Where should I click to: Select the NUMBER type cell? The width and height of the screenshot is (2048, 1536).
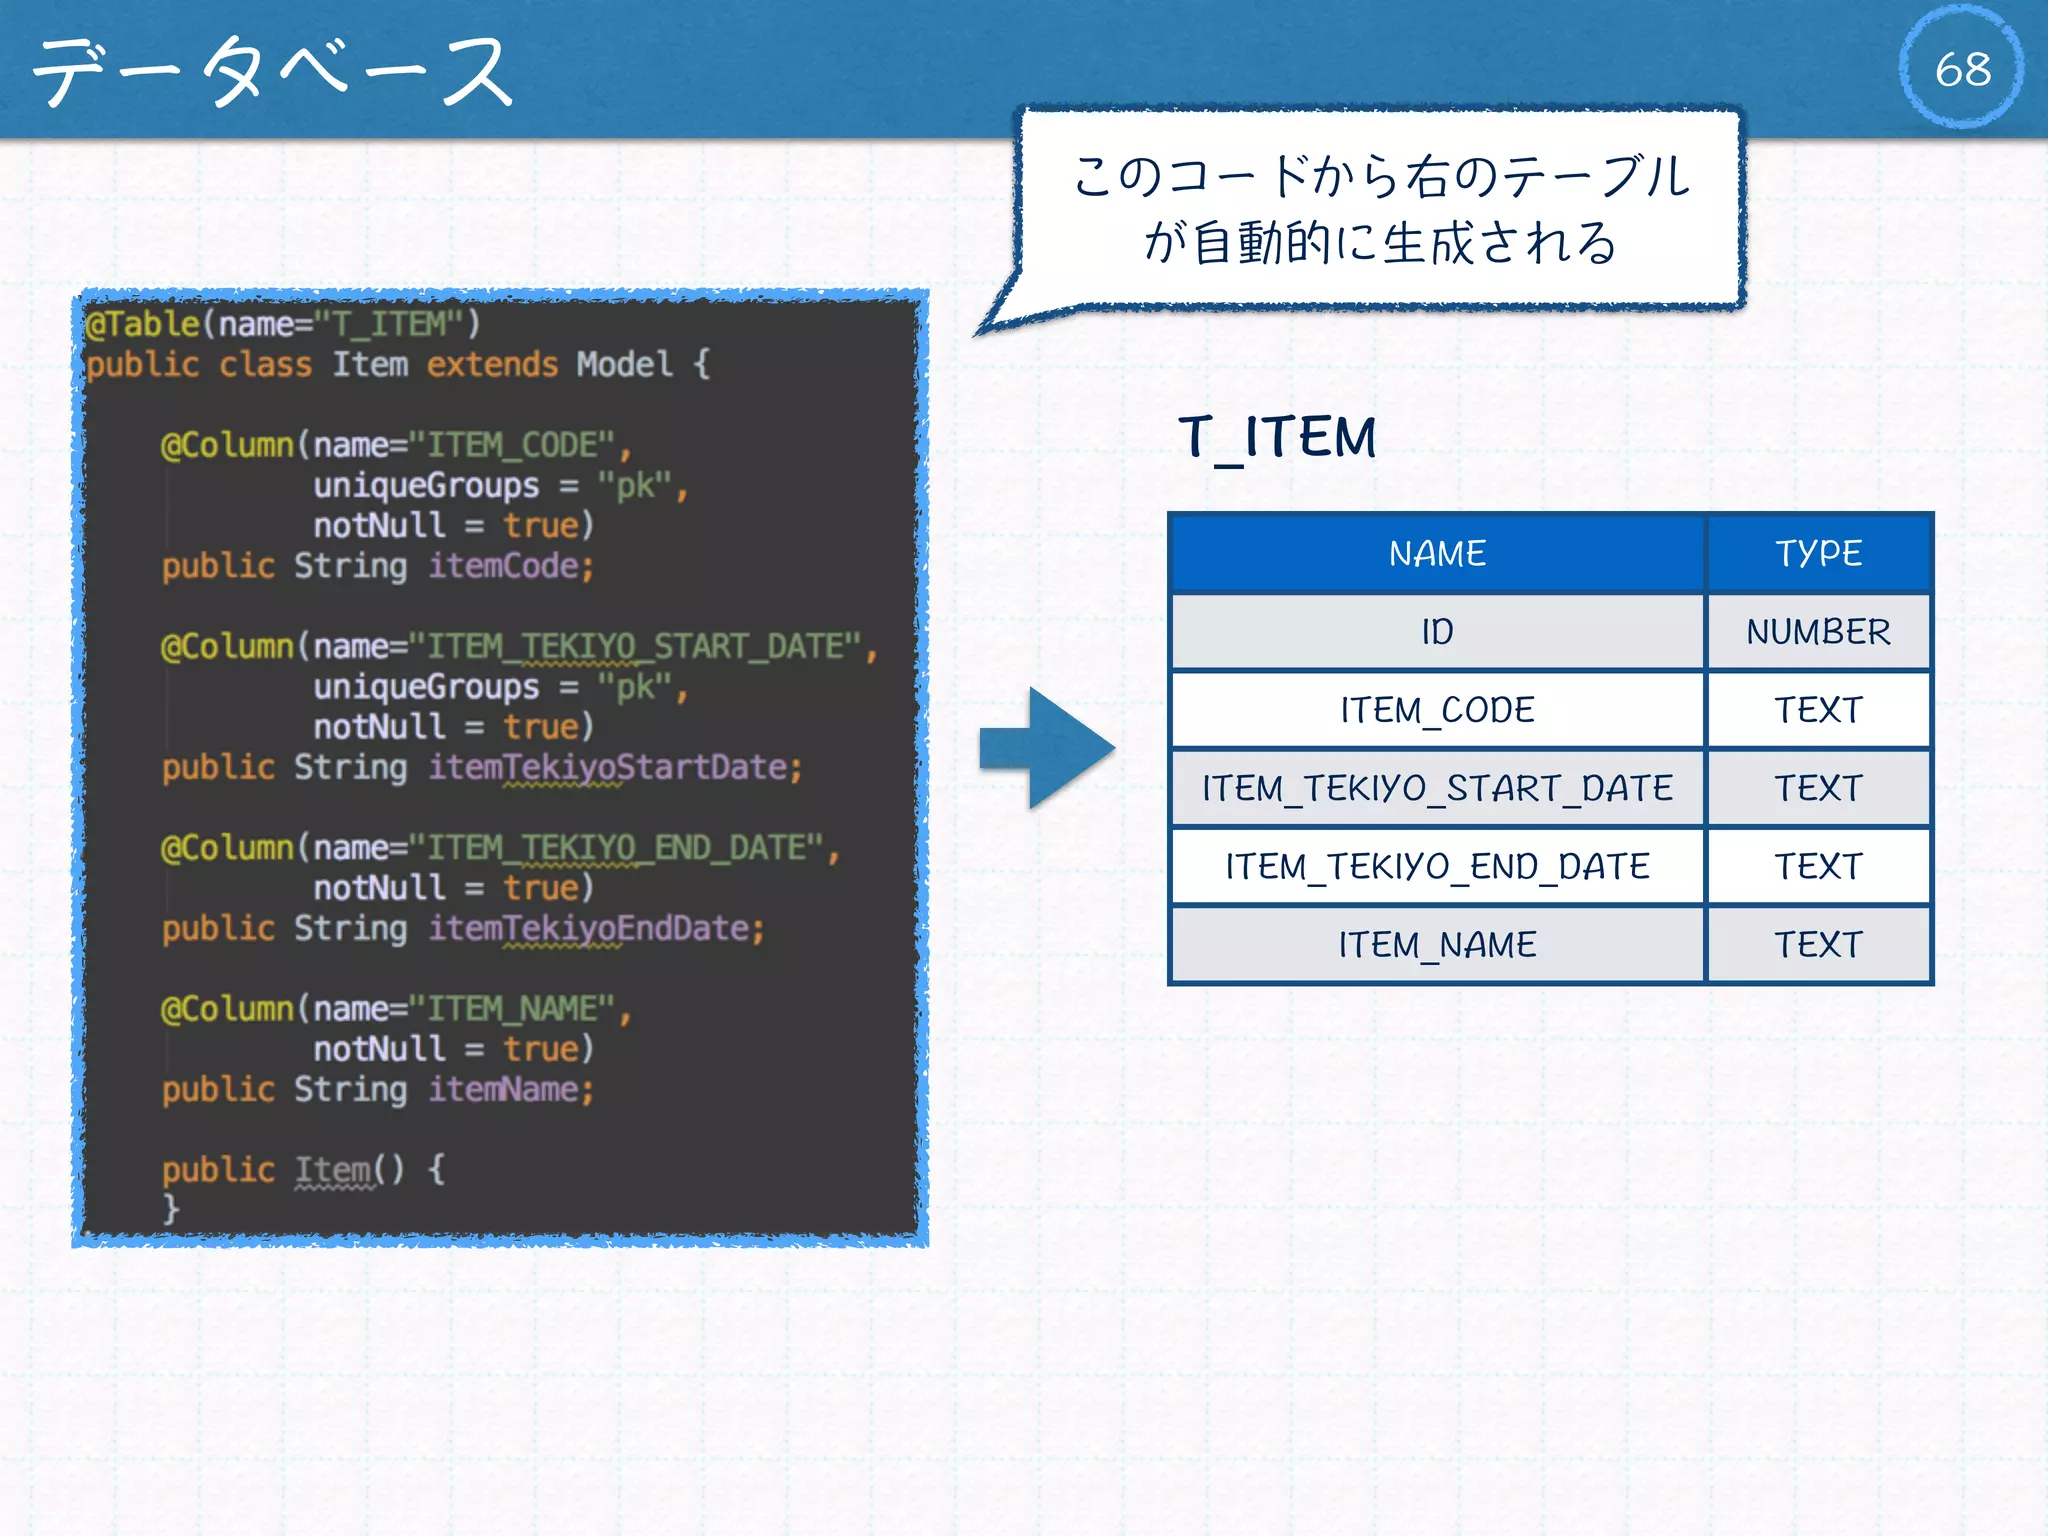pos(1817,632)
